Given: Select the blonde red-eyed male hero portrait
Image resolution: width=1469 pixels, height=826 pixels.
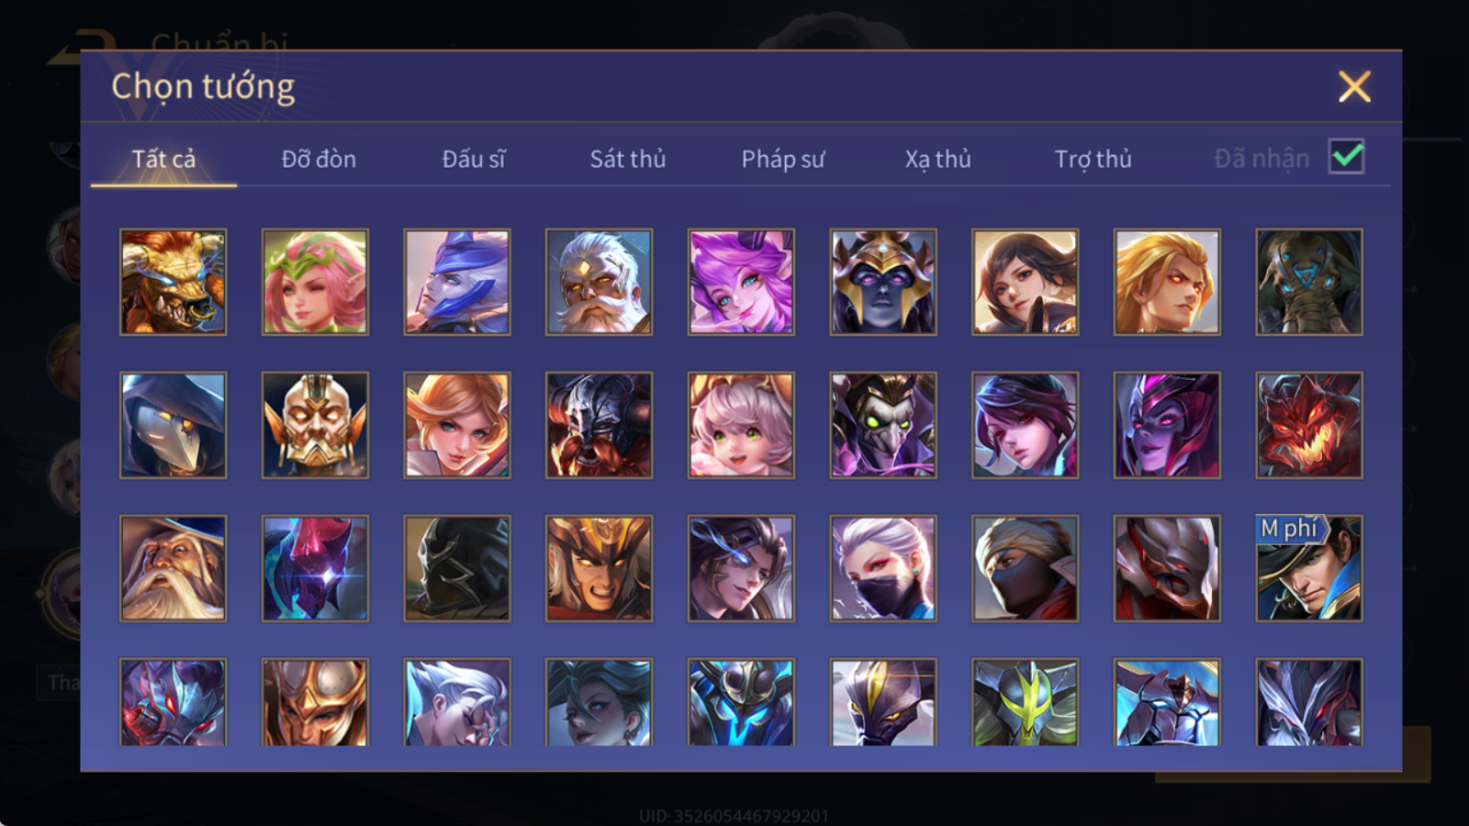Looking at the screenshot, I should pyautogui.click(x=1167, y=282).
